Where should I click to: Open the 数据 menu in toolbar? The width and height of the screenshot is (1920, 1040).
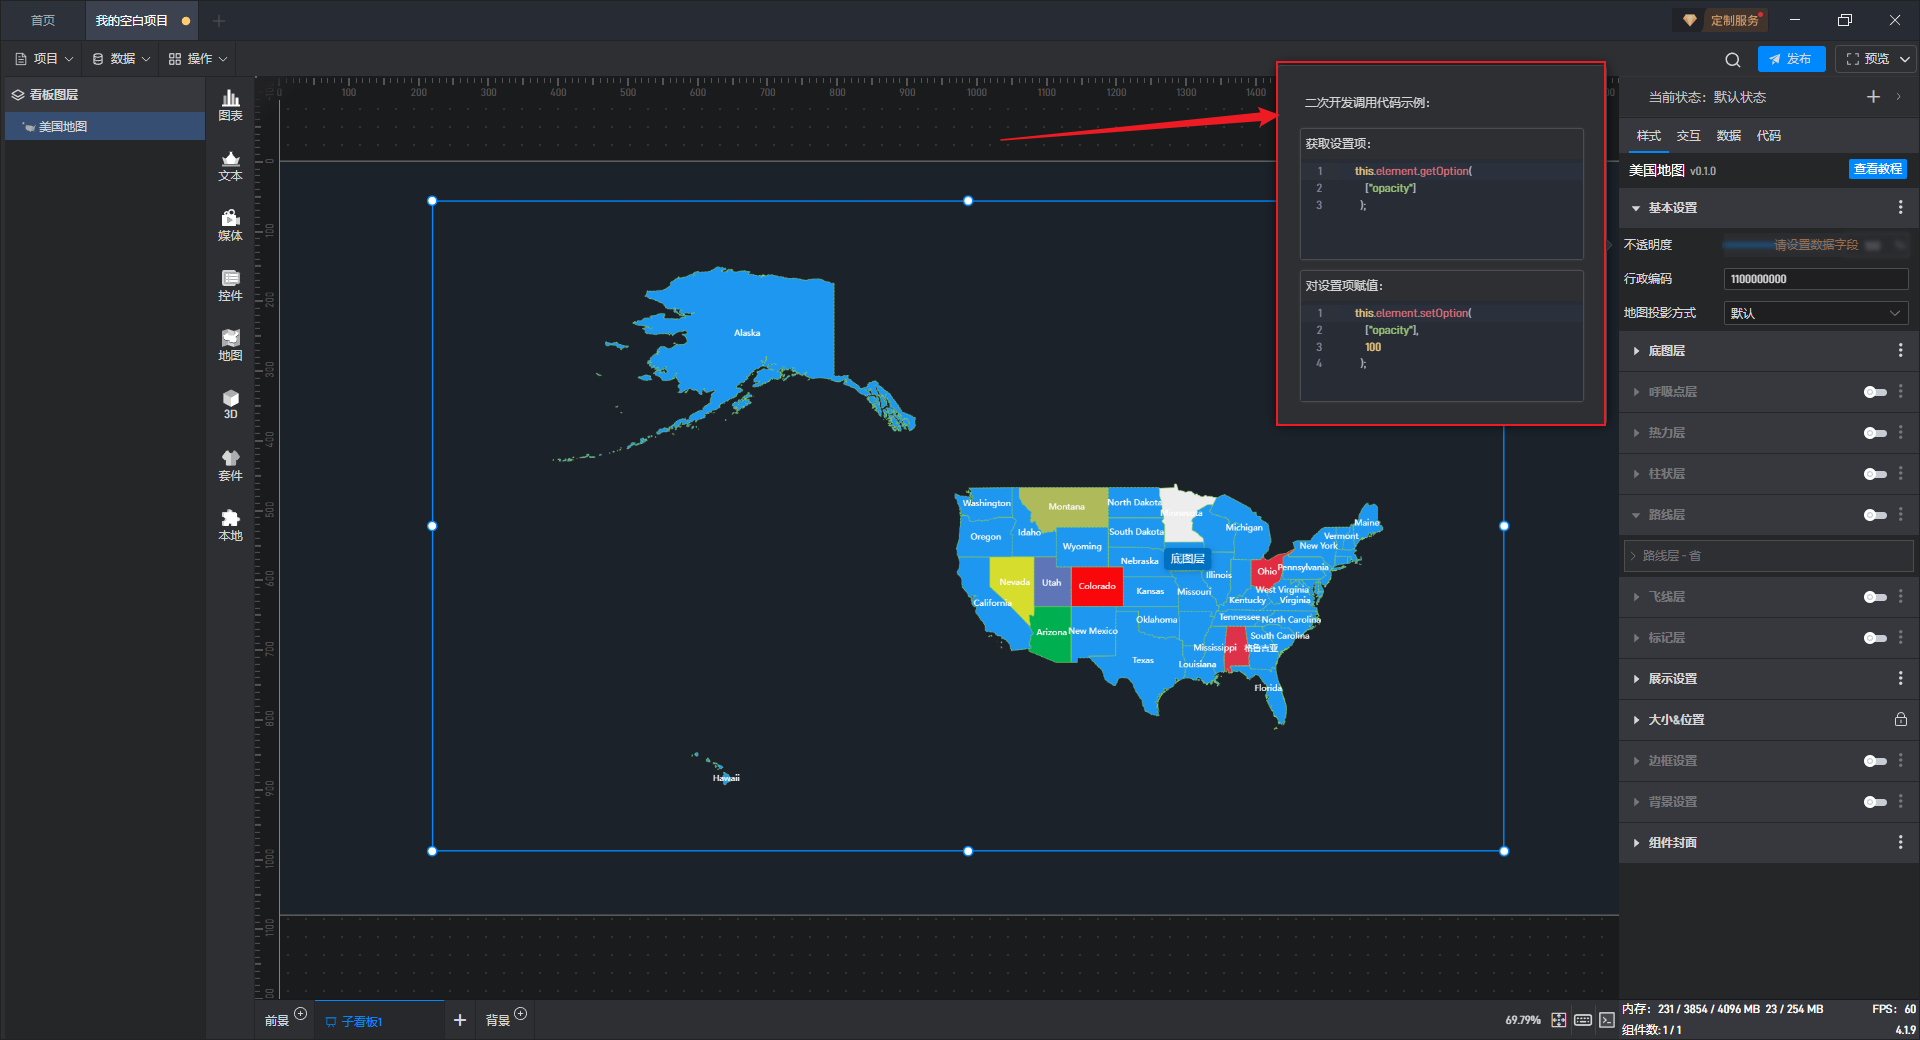(x=121, y=59)
